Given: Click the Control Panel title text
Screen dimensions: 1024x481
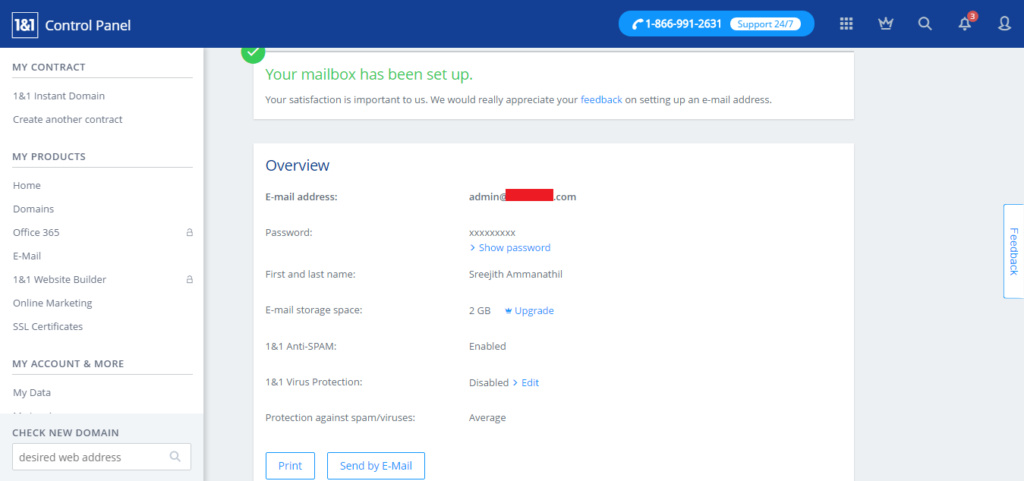Looking at the screenshot, I should (x=88, y=25).
